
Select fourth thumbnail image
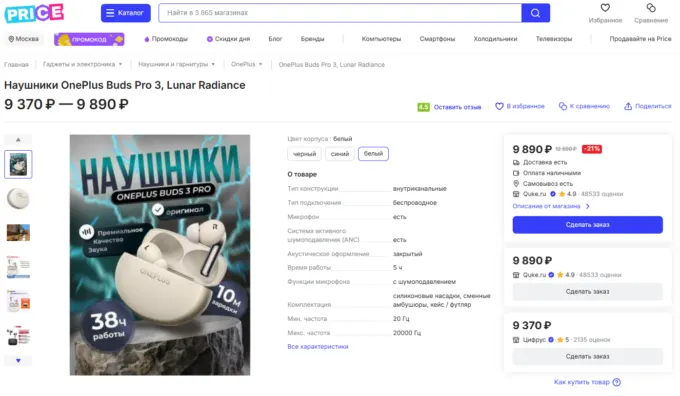pos(18,267)
